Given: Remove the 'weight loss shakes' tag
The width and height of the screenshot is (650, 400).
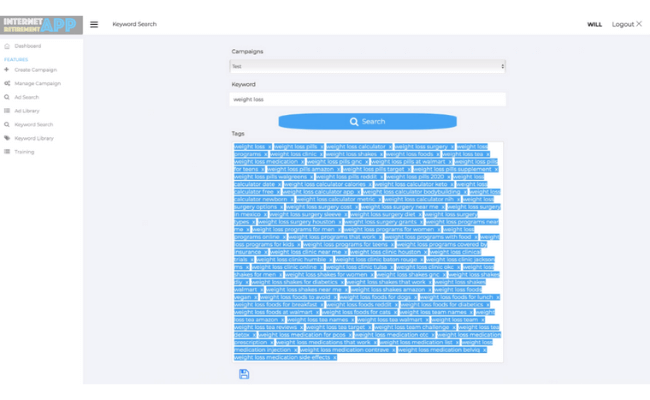Looking at the screenshot, I should tap(381, 154).
